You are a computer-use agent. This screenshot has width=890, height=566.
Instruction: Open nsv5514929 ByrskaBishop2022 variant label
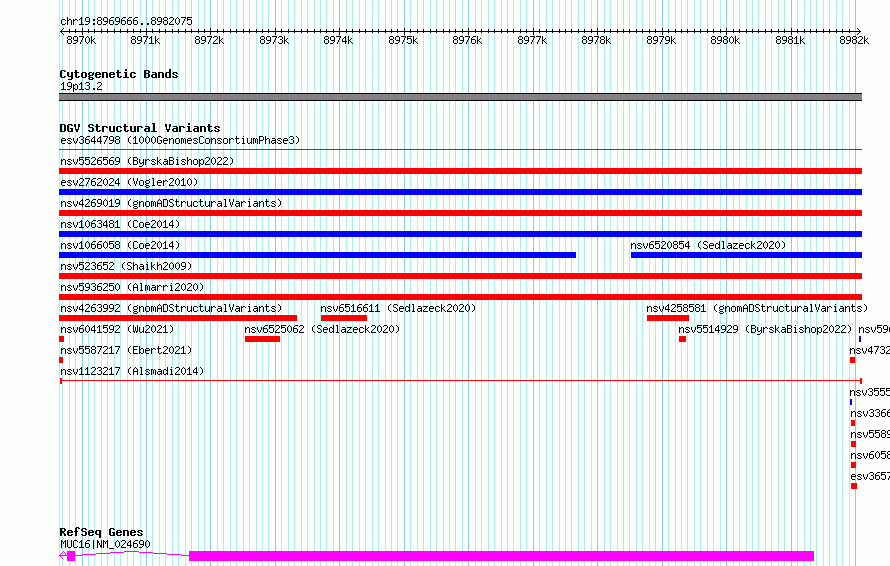coord(765,329)
